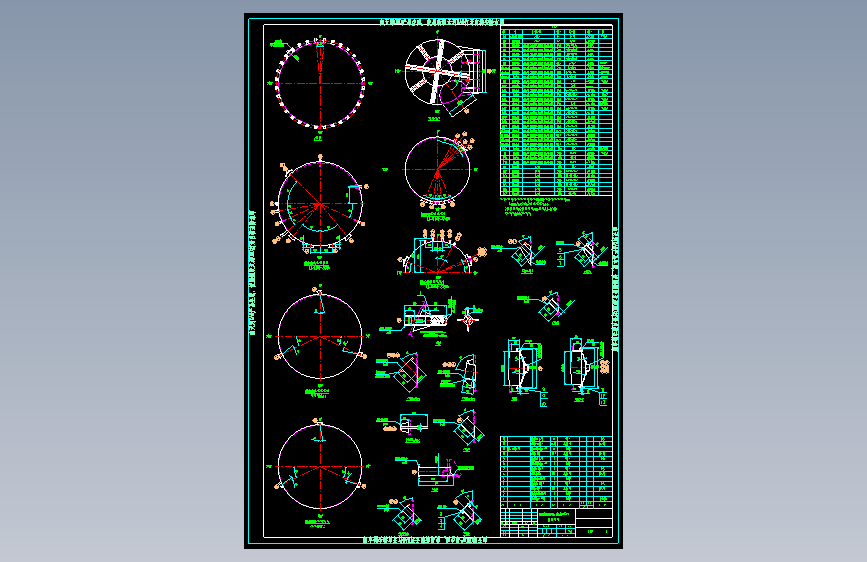Select the third left circle with three-spoke centerlines
This screenshot has width=867, height=562.
point(320,336)
